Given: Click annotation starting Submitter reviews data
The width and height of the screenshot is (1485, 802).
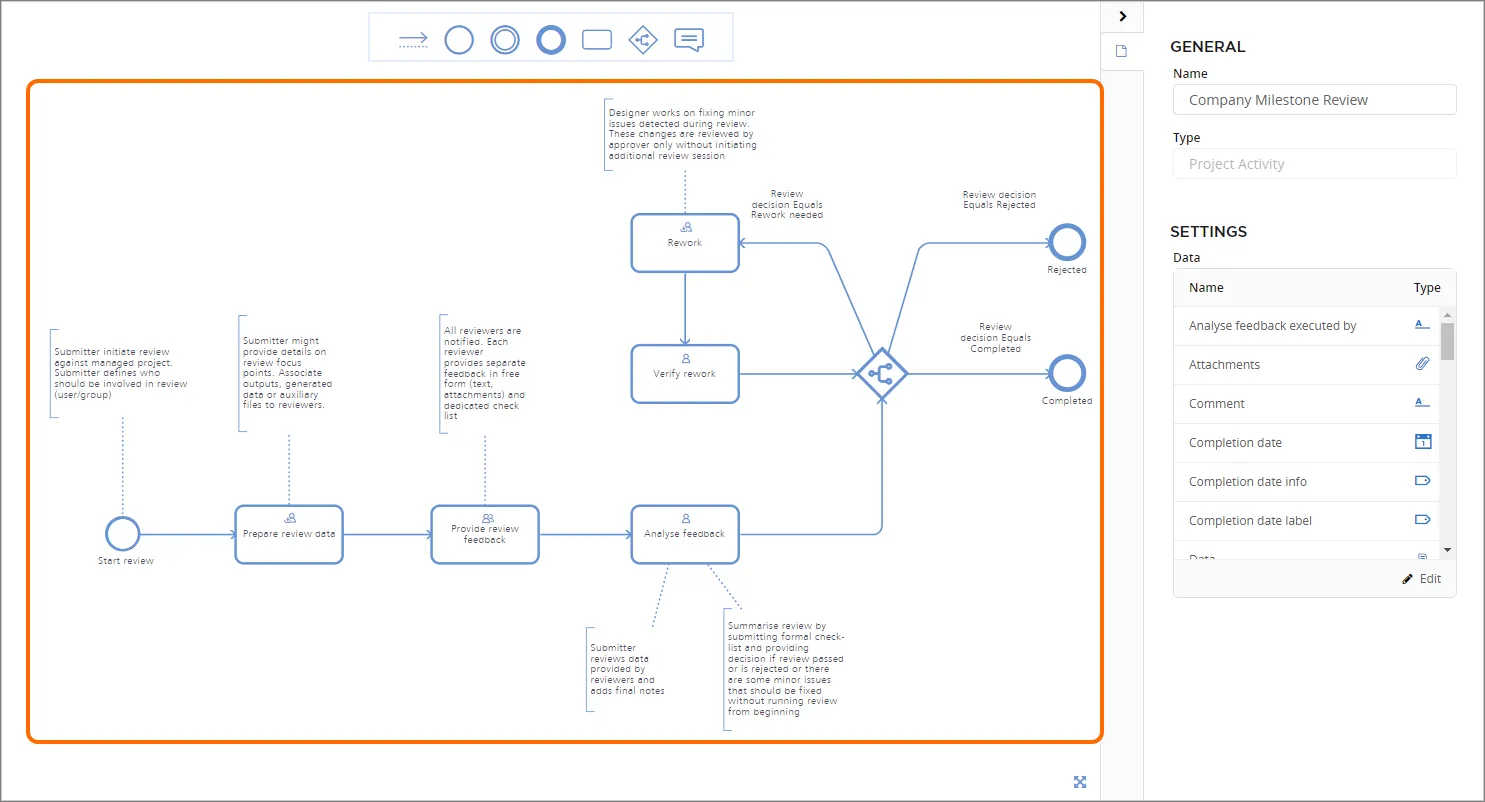Looking at the screenshot, I should pos(627,669).
